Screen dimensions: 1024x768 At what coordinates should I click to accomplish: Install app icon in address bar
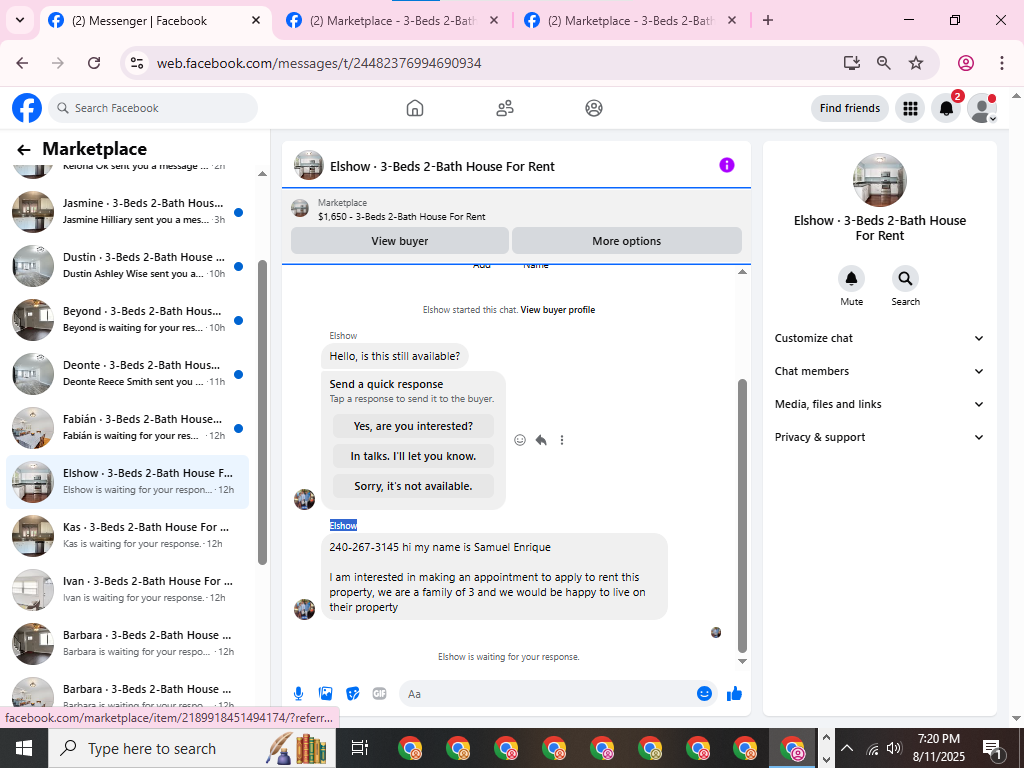click(x=851, y=63)
